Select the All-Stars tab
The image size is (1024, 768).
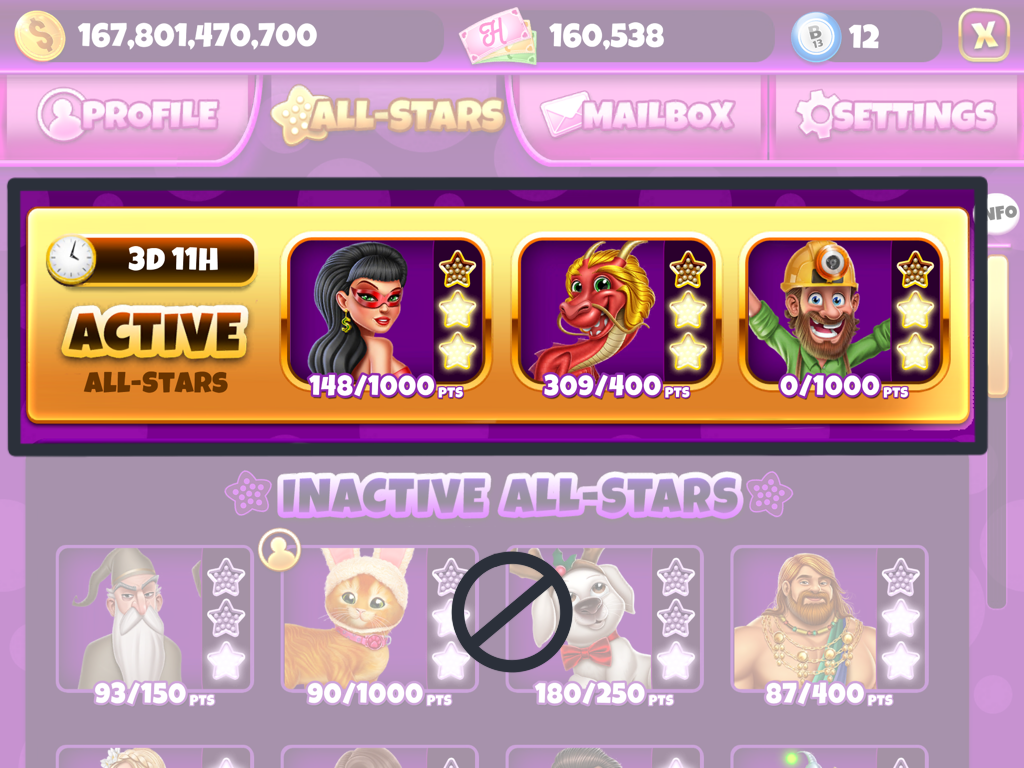pos(388,116)
